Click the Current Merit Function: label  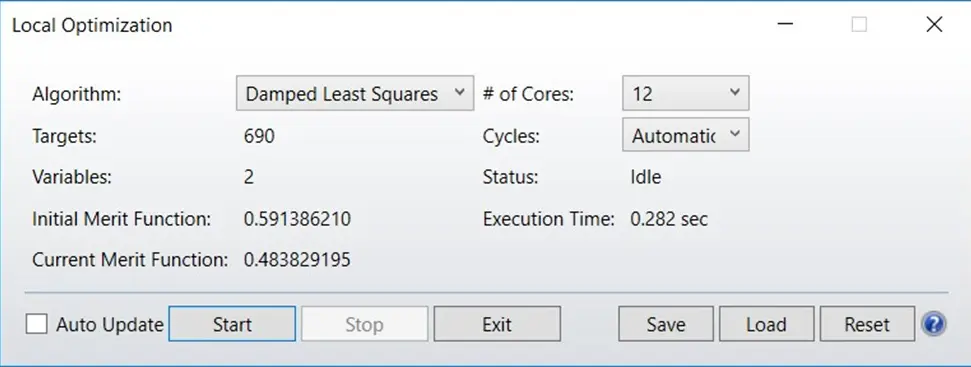(130, 260)
